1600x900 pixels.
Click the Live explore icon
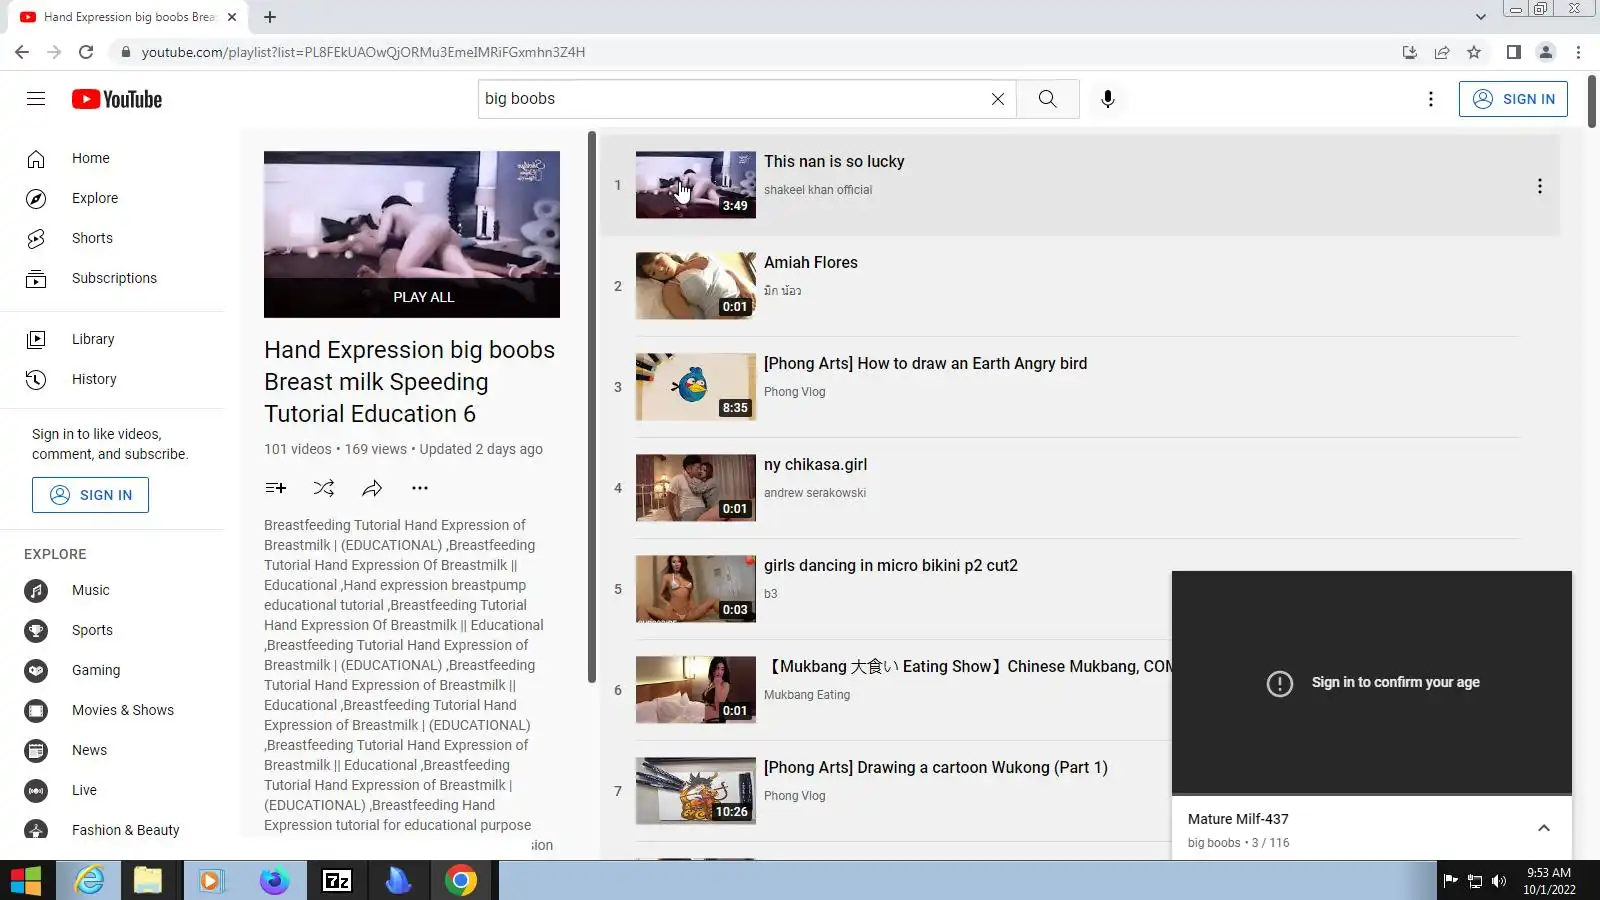coord(36,790)
